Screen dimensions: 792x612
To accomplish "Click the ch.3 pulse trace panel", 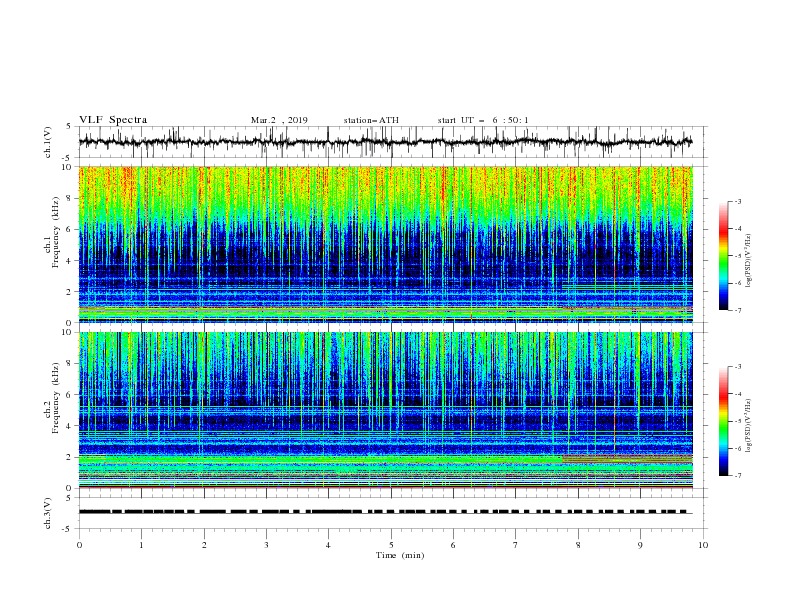I will (x=392, y=513).
